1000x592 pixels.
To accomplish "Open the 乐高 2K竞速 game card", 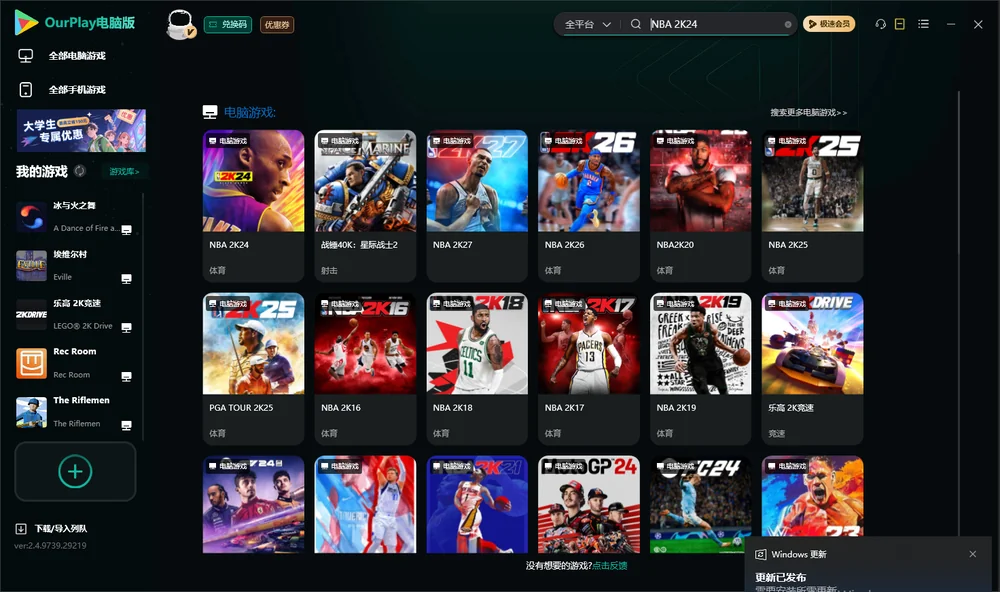I will tap(812, 369).
